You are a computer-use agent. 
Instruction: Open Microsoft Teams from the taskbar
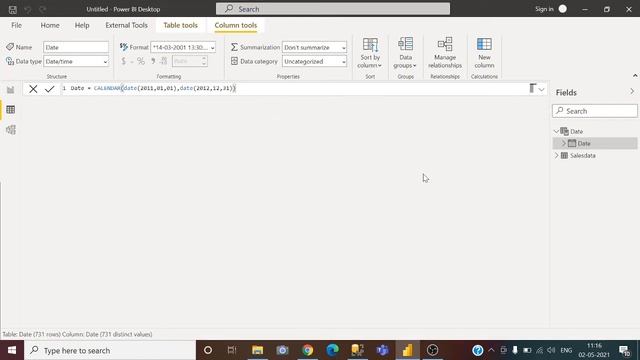[x=382, y=350]
